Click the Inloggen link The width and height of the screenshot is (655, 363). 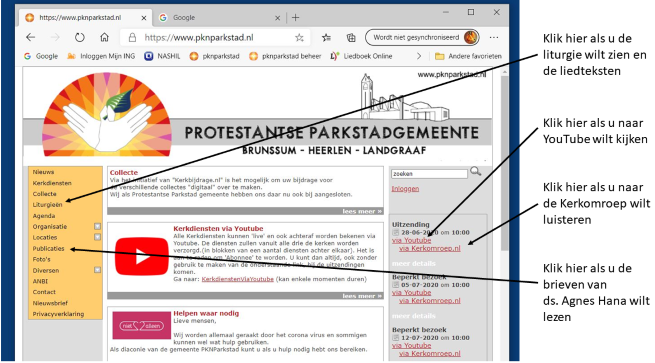click(x=405, y=189)
